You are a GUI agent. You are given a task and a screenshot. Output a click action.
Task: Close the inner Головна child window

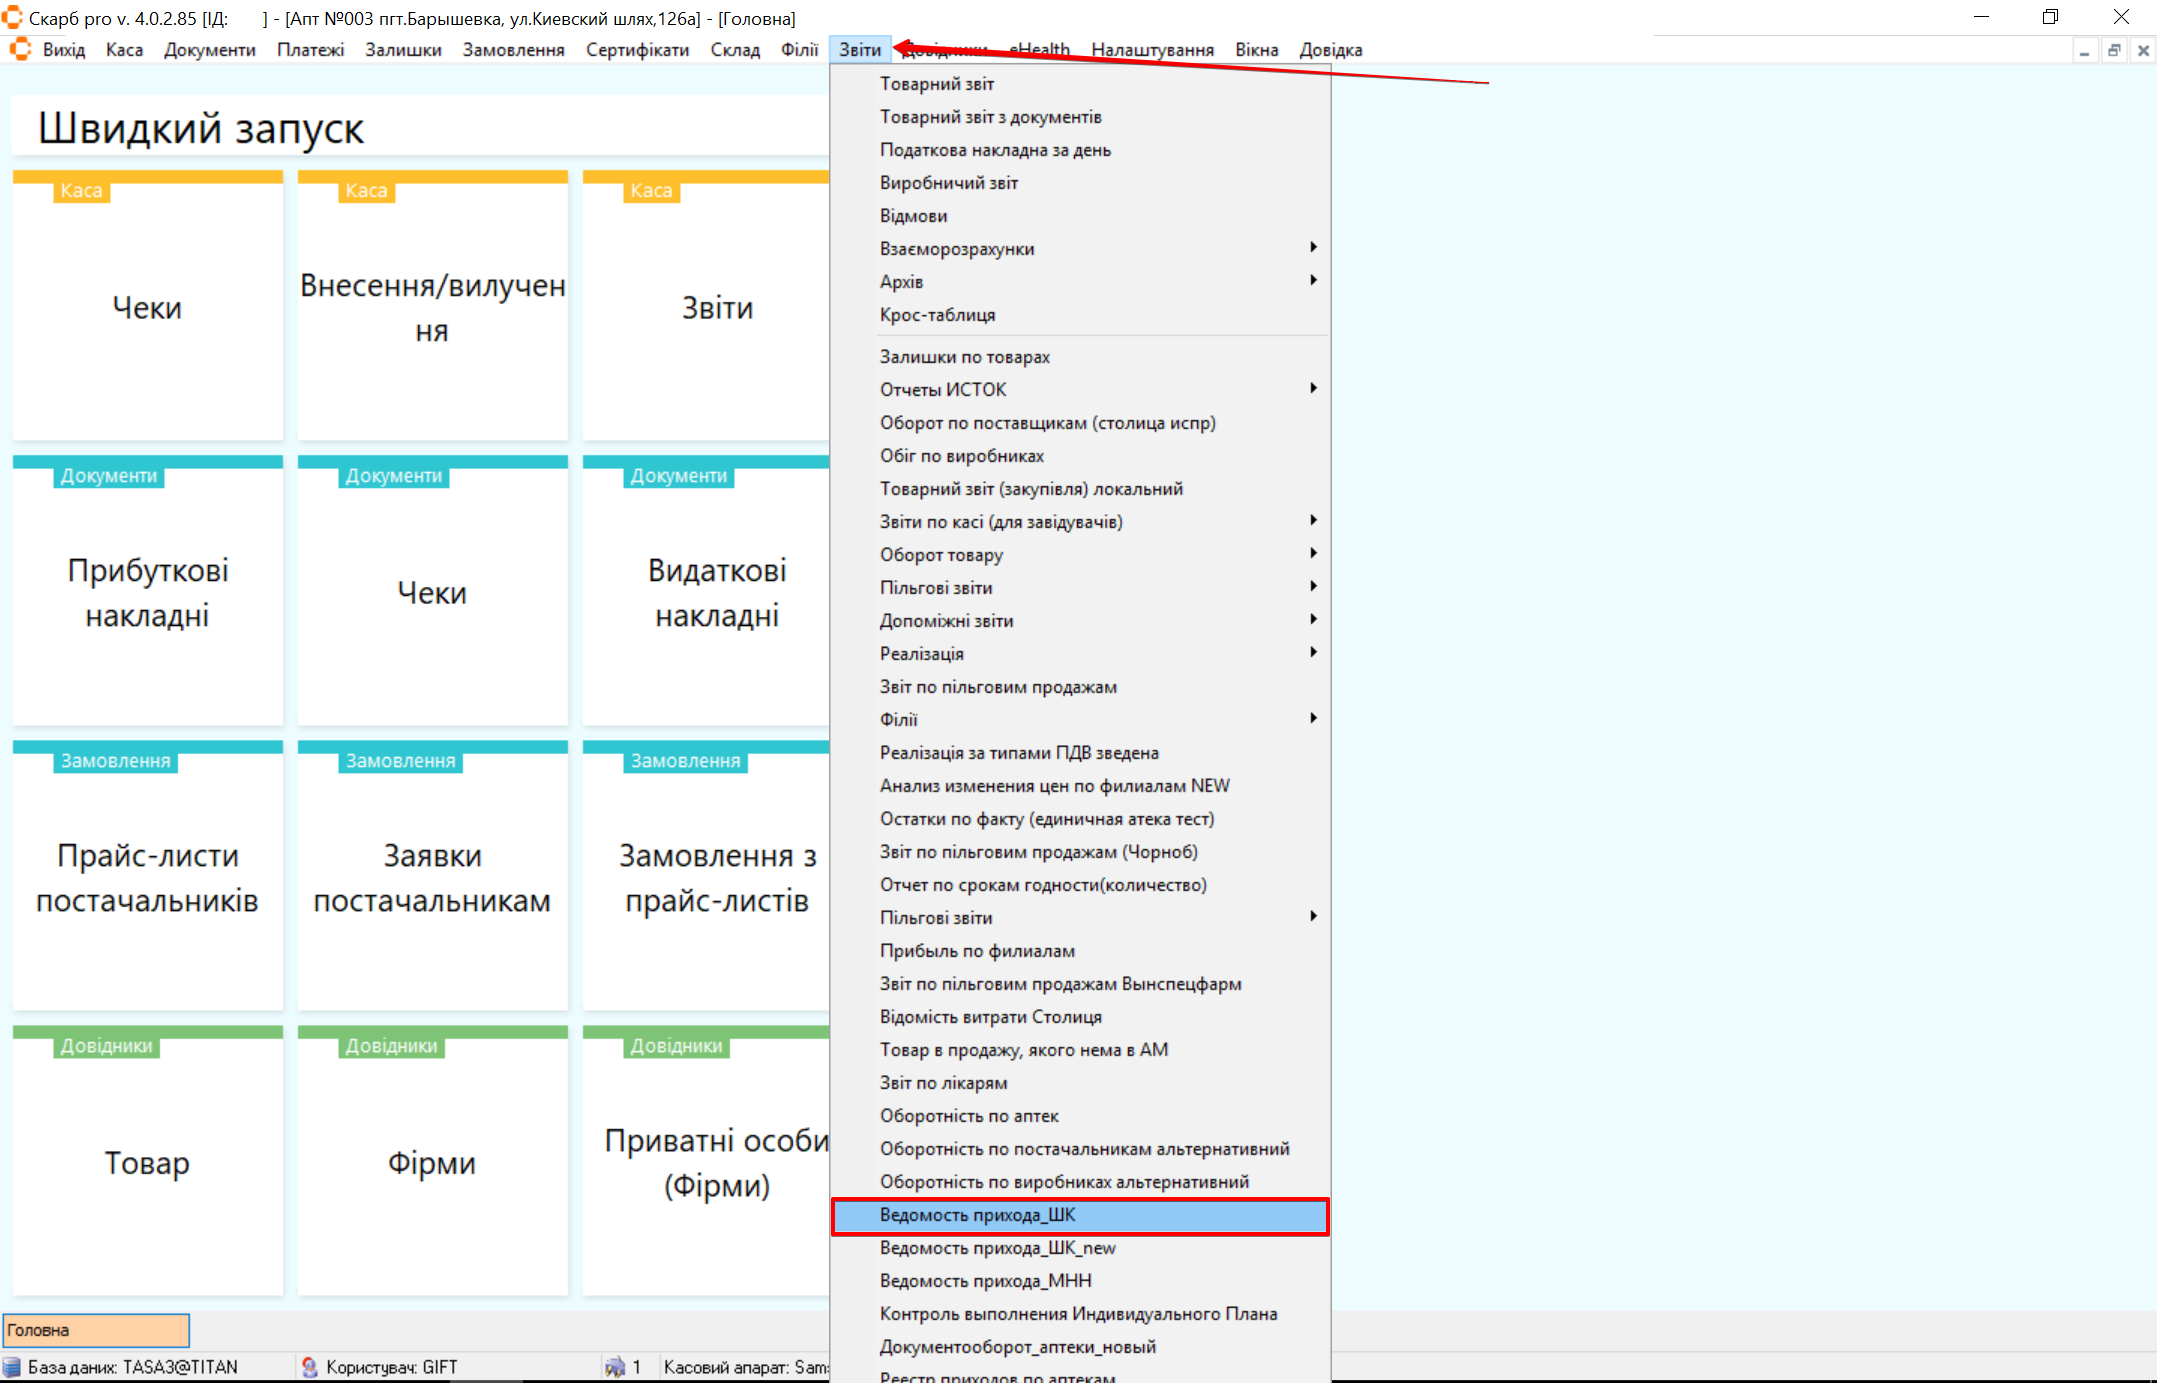pos(2143,50)
